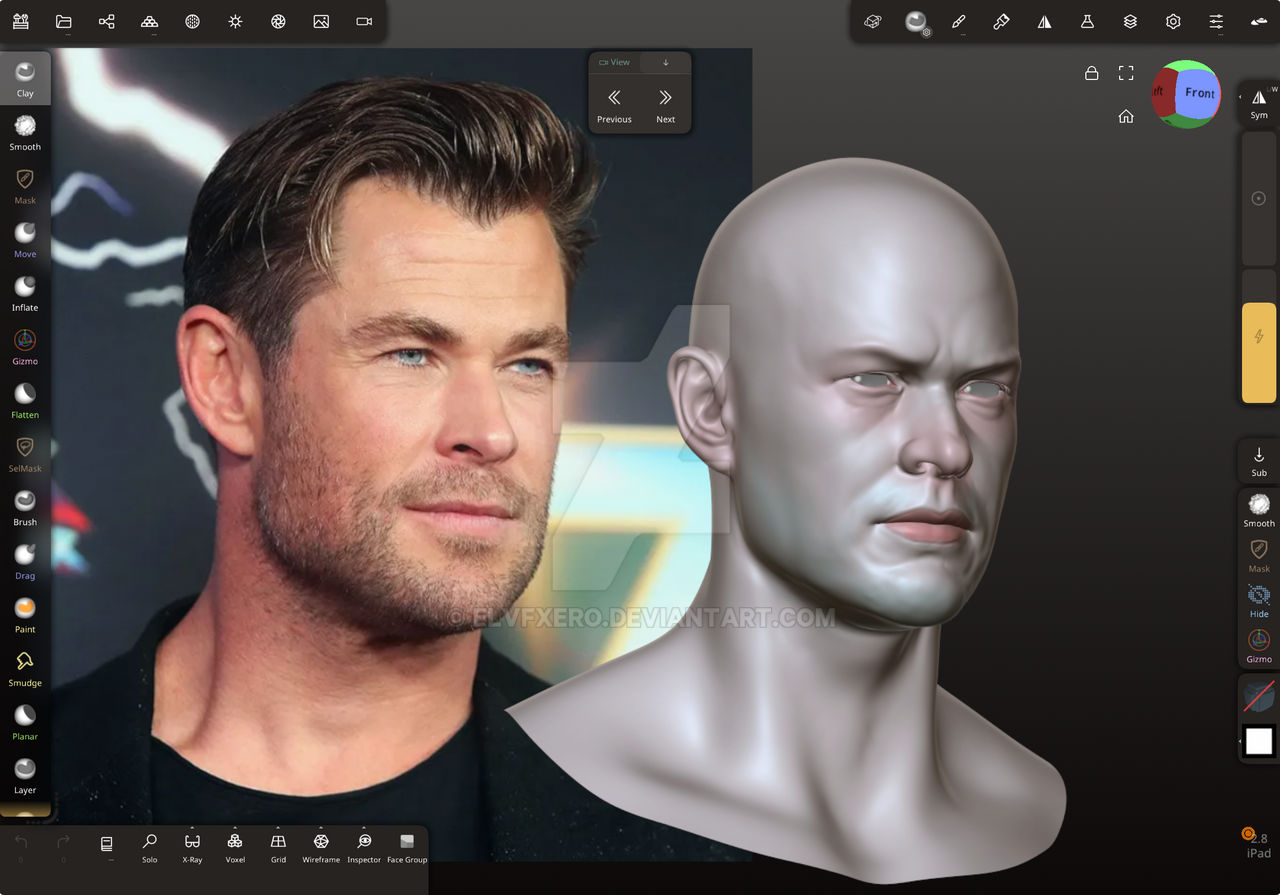1280x895 pixels.
Task: Select the Drag tool
Action: coord(25,562)
